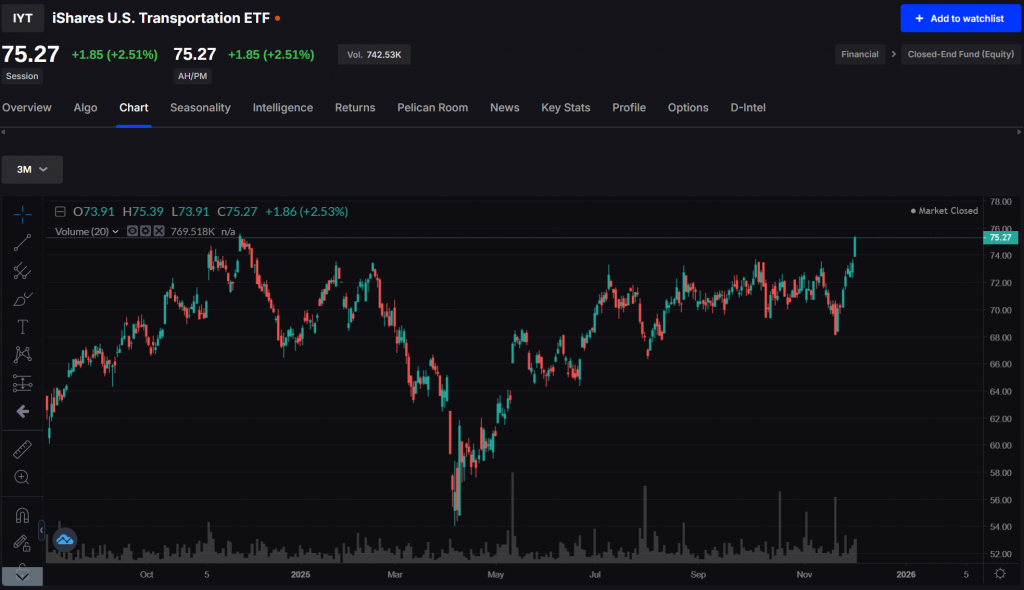
Task: Click the back arrow in drawing toolbar
Action: [x=22, y=411]
